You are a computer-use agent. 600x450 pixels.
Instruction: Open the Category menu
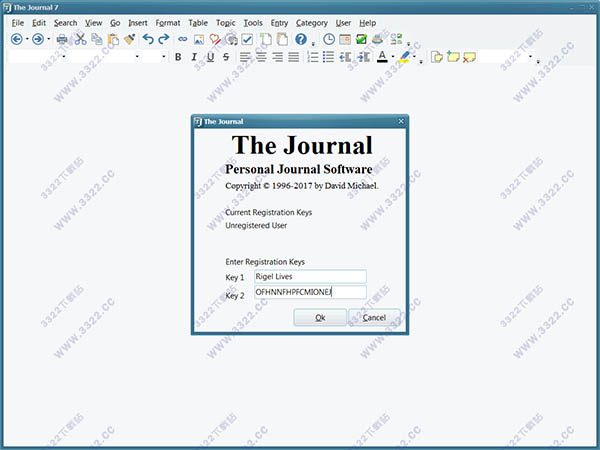tap(311, 23)
